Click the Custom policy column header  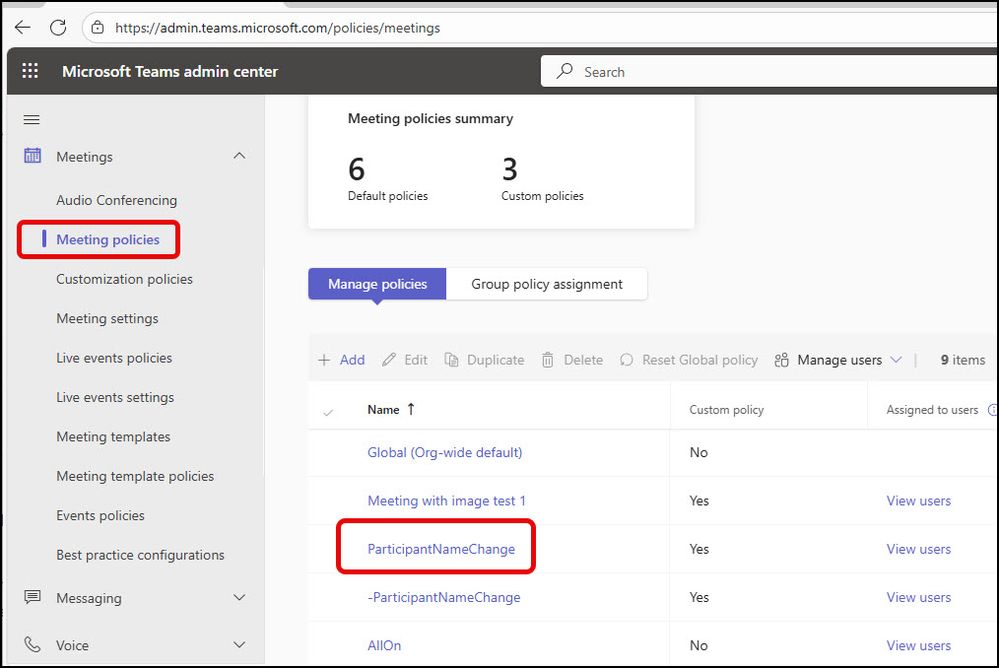tap(726, 410)
